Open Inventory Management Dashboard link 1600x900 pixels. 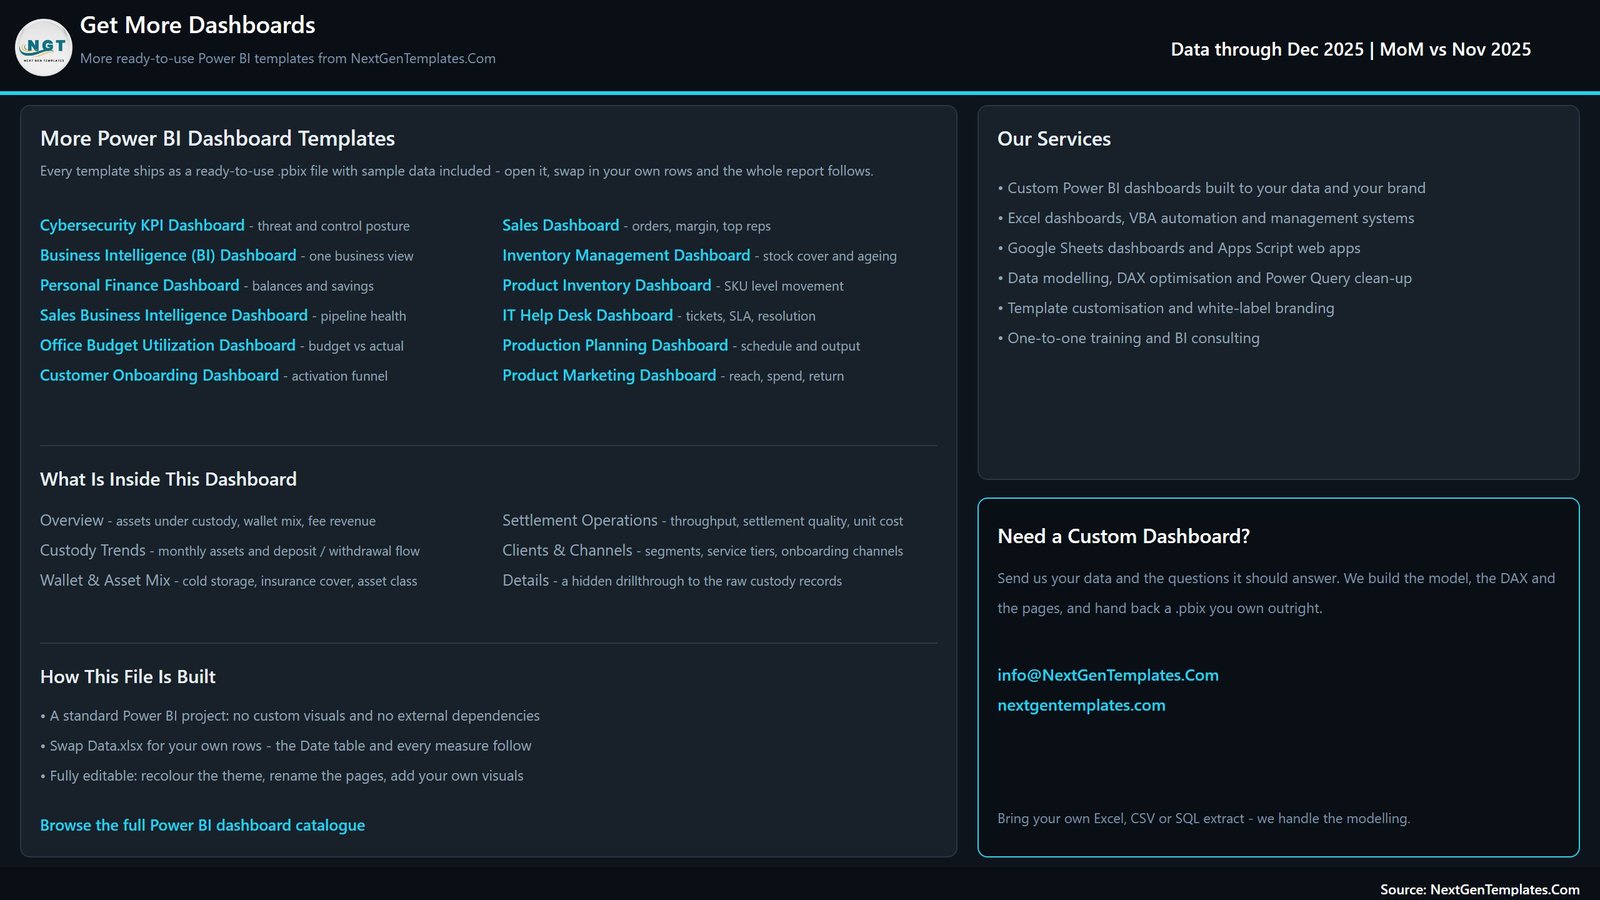pos(626,256)
